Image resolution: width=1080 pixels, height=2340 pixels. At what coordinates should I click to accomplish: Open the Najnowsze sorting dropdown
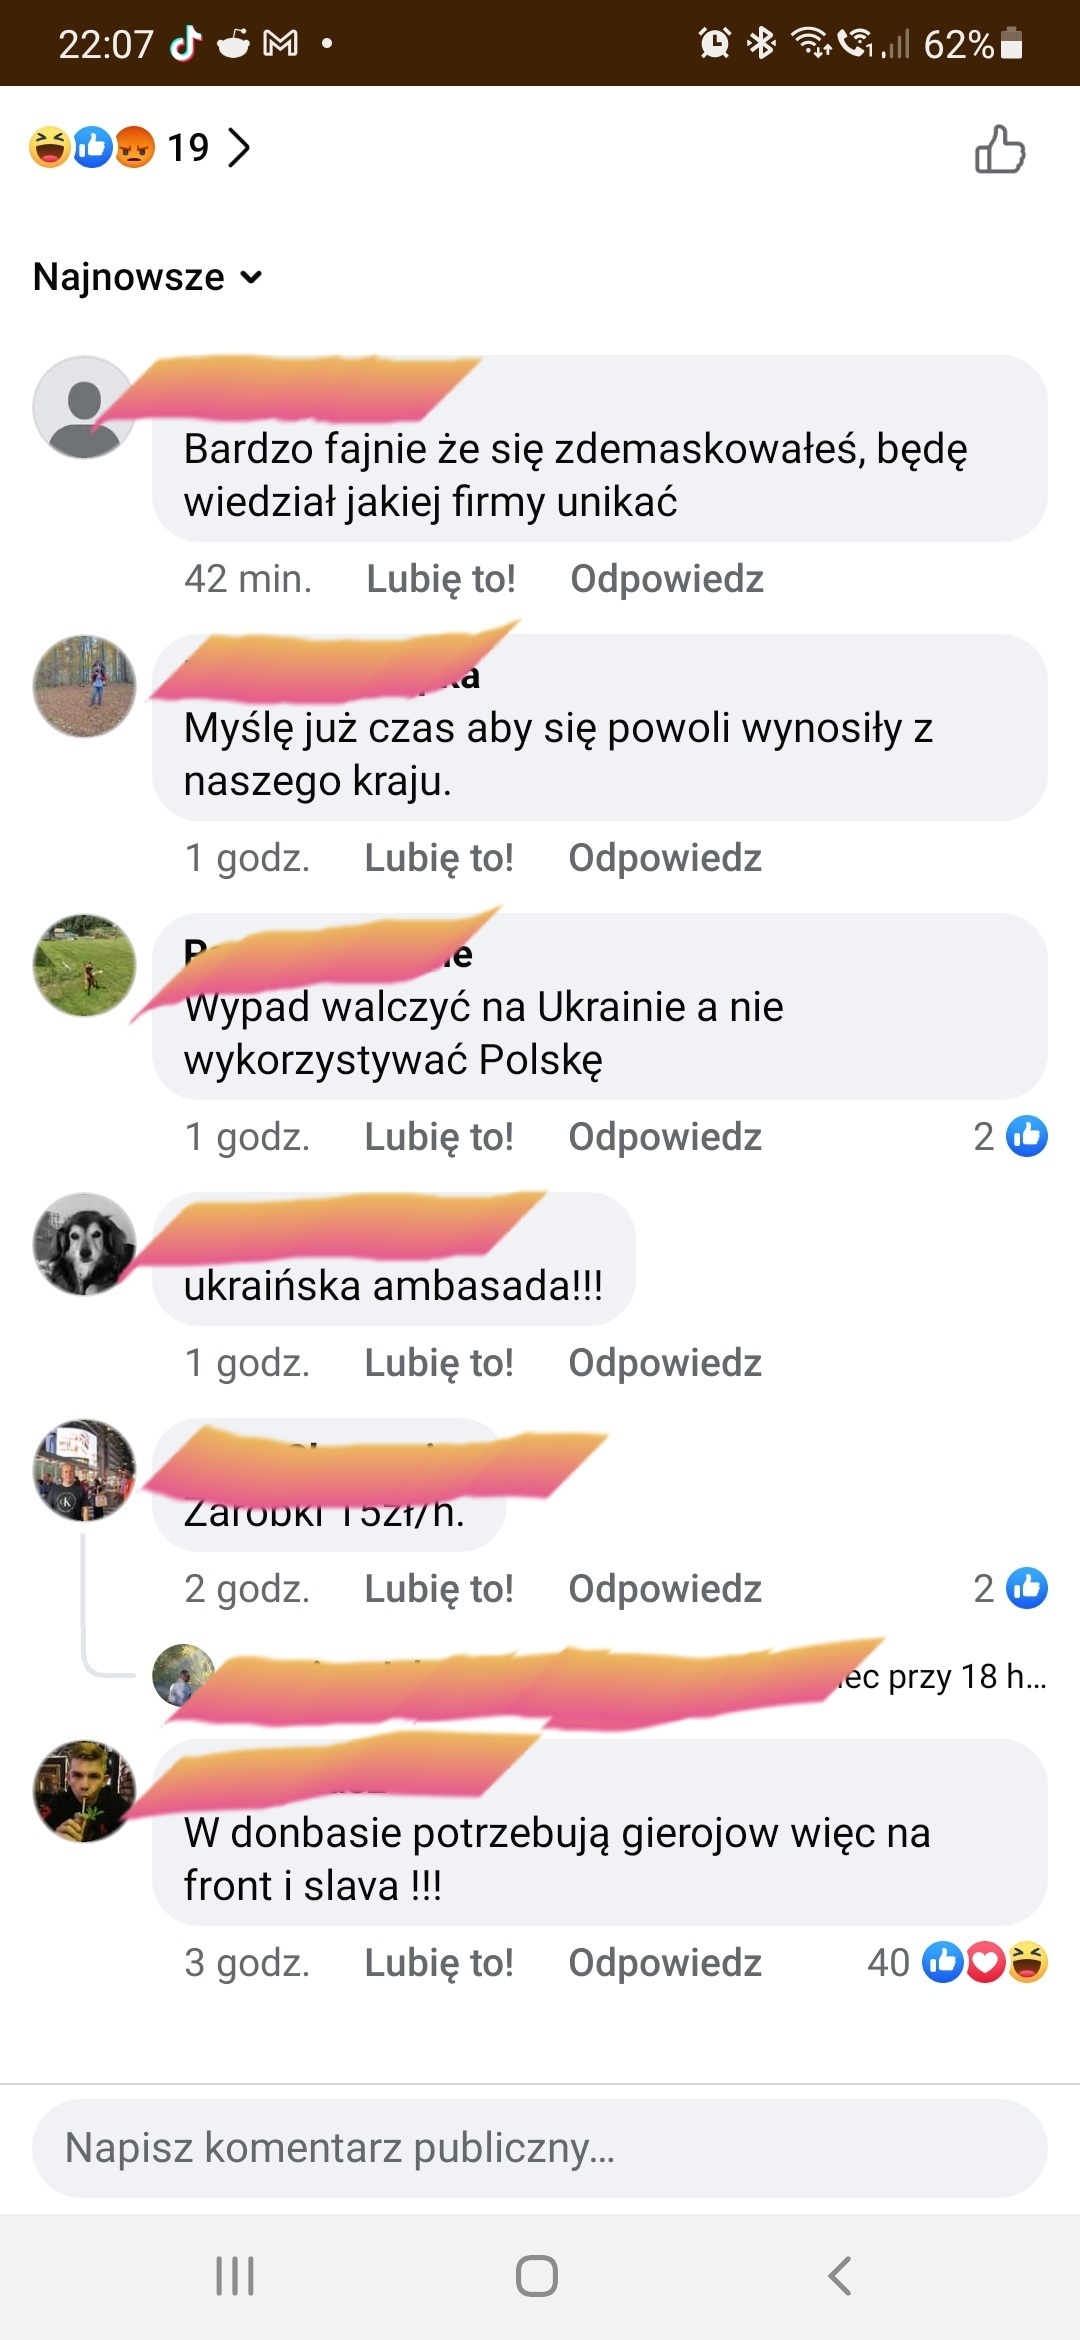[148, 277]
